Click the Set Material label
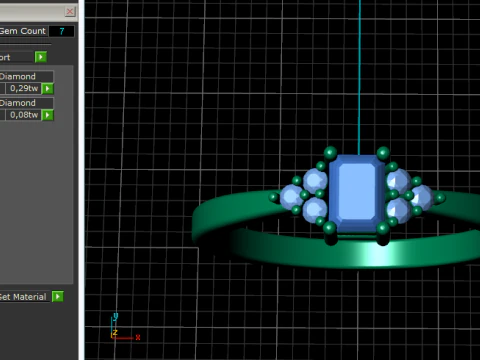Screen dimensions: 480x360 click(x=23, y=297)
